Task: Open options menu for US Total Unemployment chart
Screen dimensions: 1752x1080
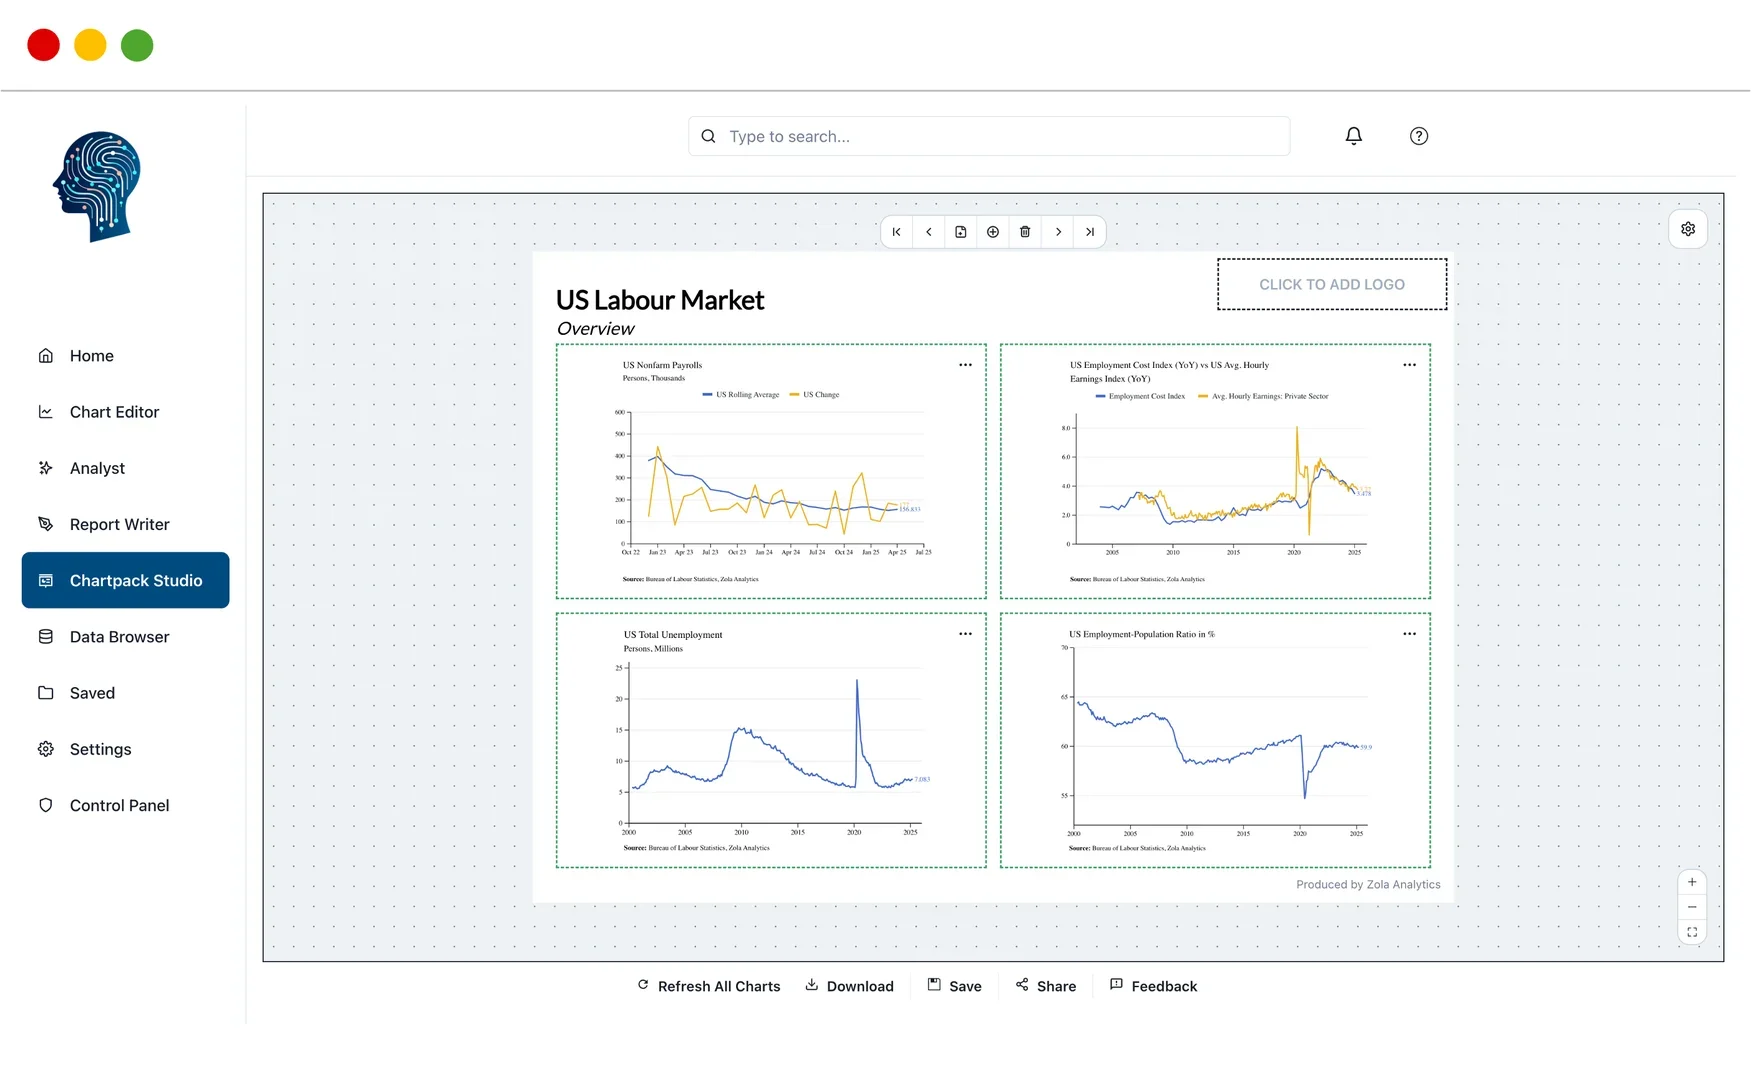Action: 965,633
